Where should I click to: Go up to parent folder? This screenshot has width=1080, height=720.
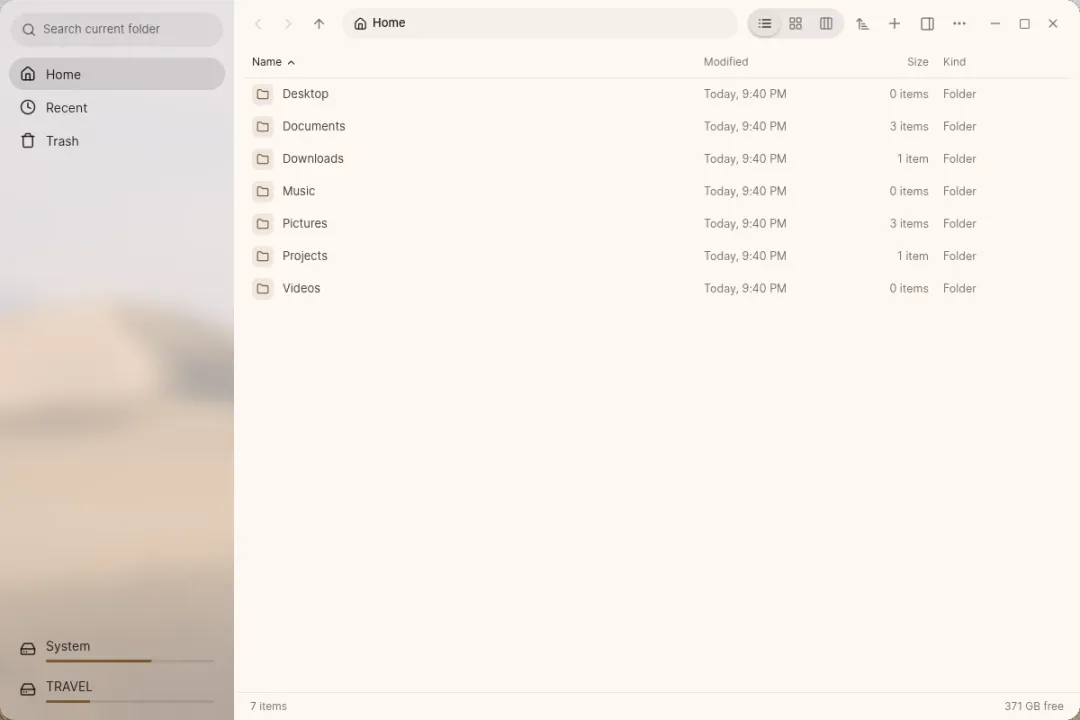319,24
